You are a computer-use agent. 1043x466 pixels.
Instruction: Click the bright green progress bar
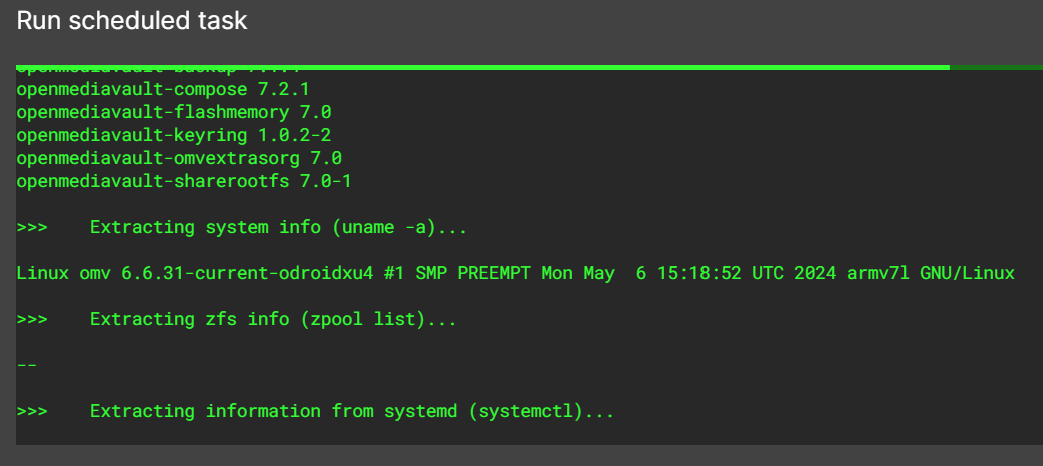(x=483, y=67)
